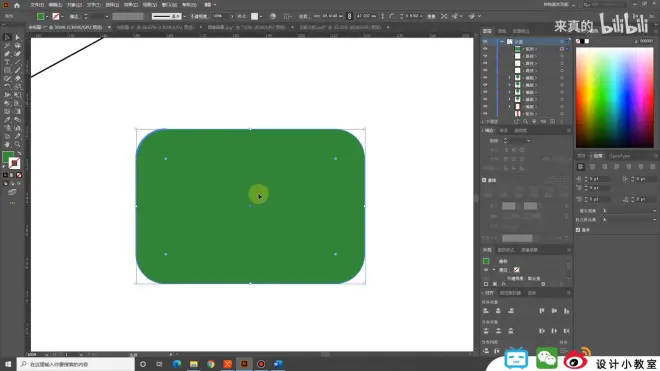Screen dimensions: 660x371
Task: Set the None fill button below the swatches
Action: click(x=19, y=175)
